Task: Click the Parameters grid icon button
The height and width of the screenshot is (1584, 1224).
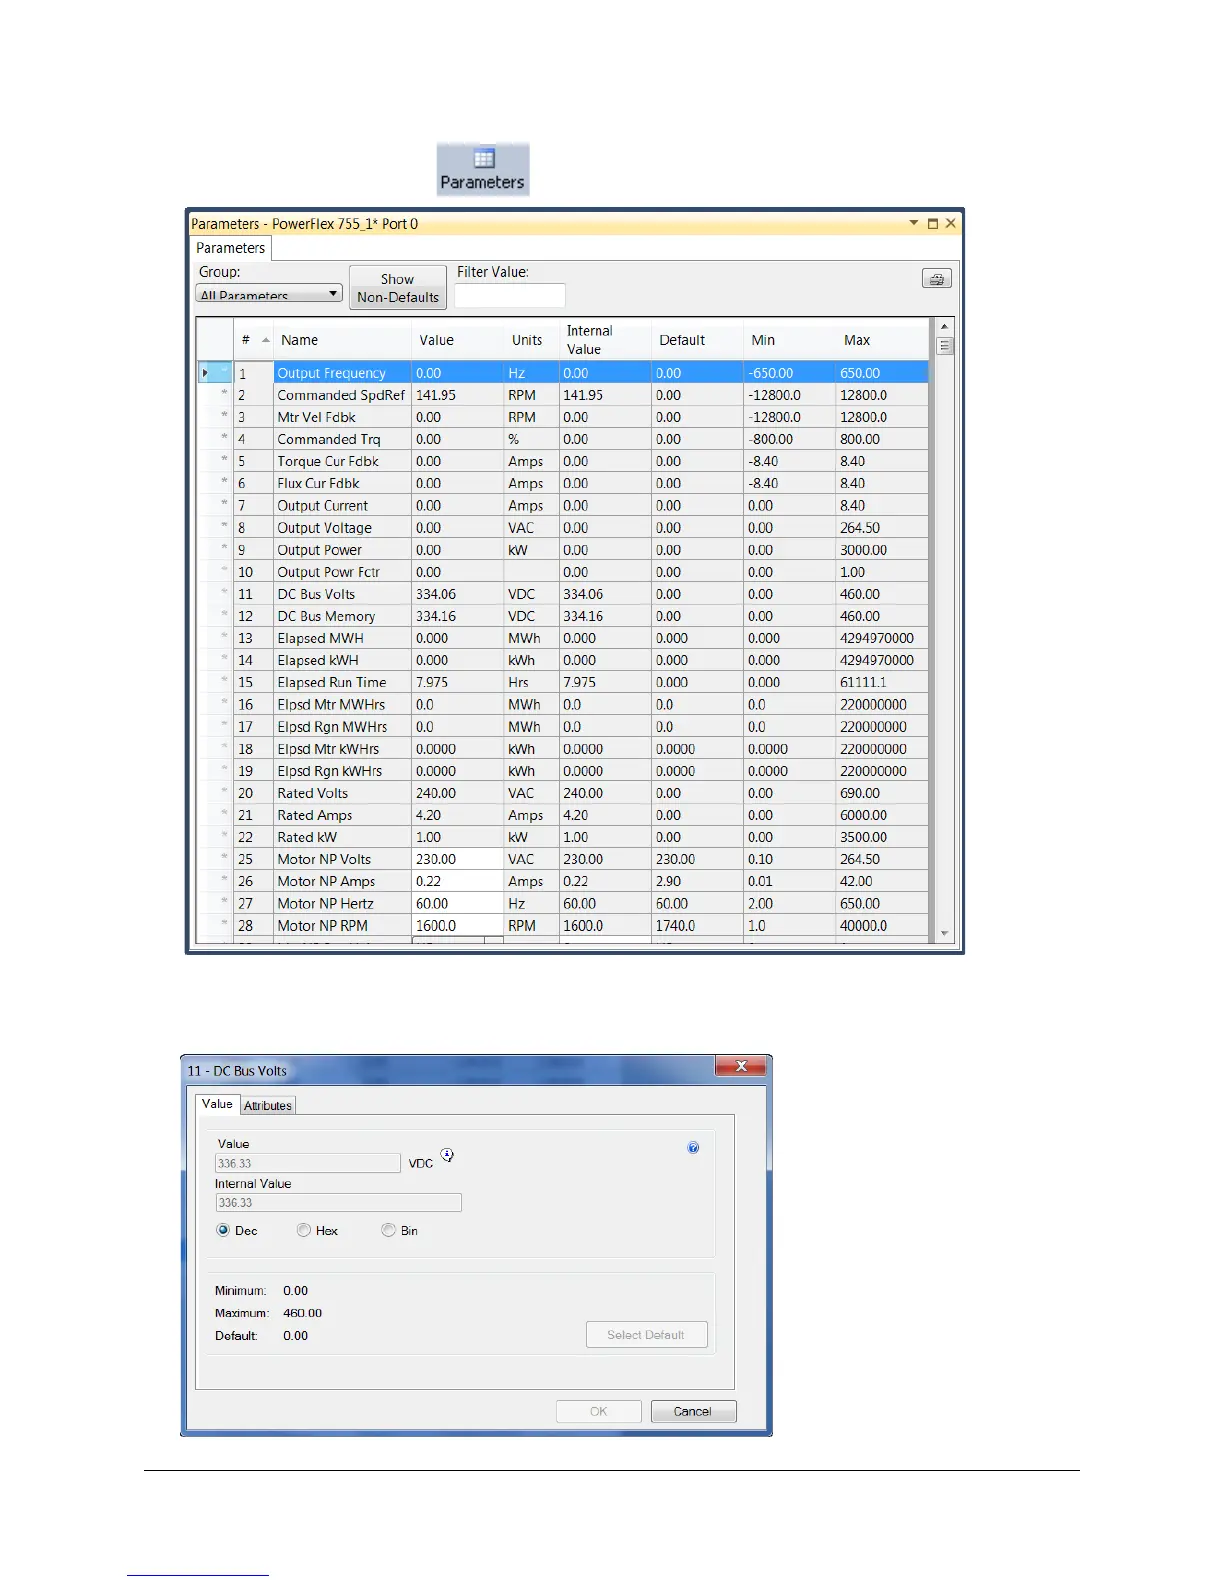Action: tap(483, 169)
